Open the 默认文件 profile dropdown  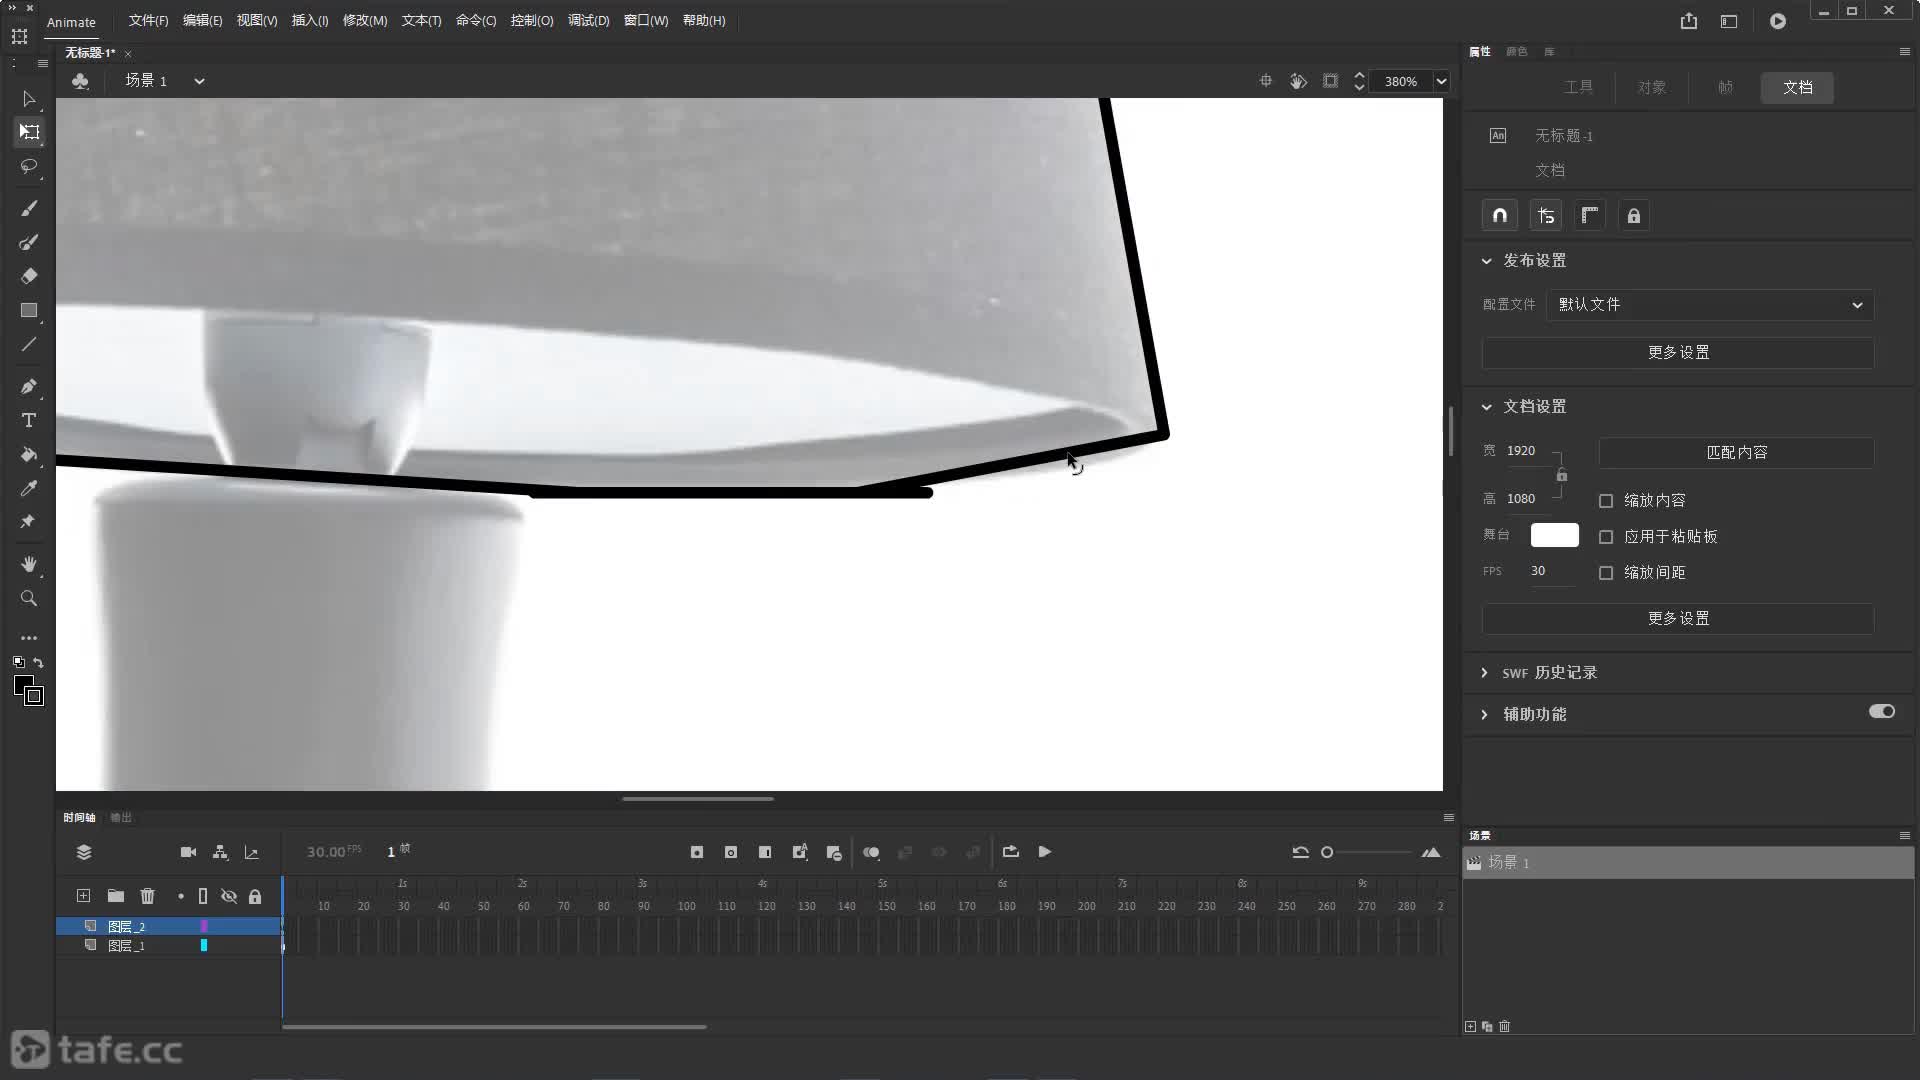tap(1710, 305)
